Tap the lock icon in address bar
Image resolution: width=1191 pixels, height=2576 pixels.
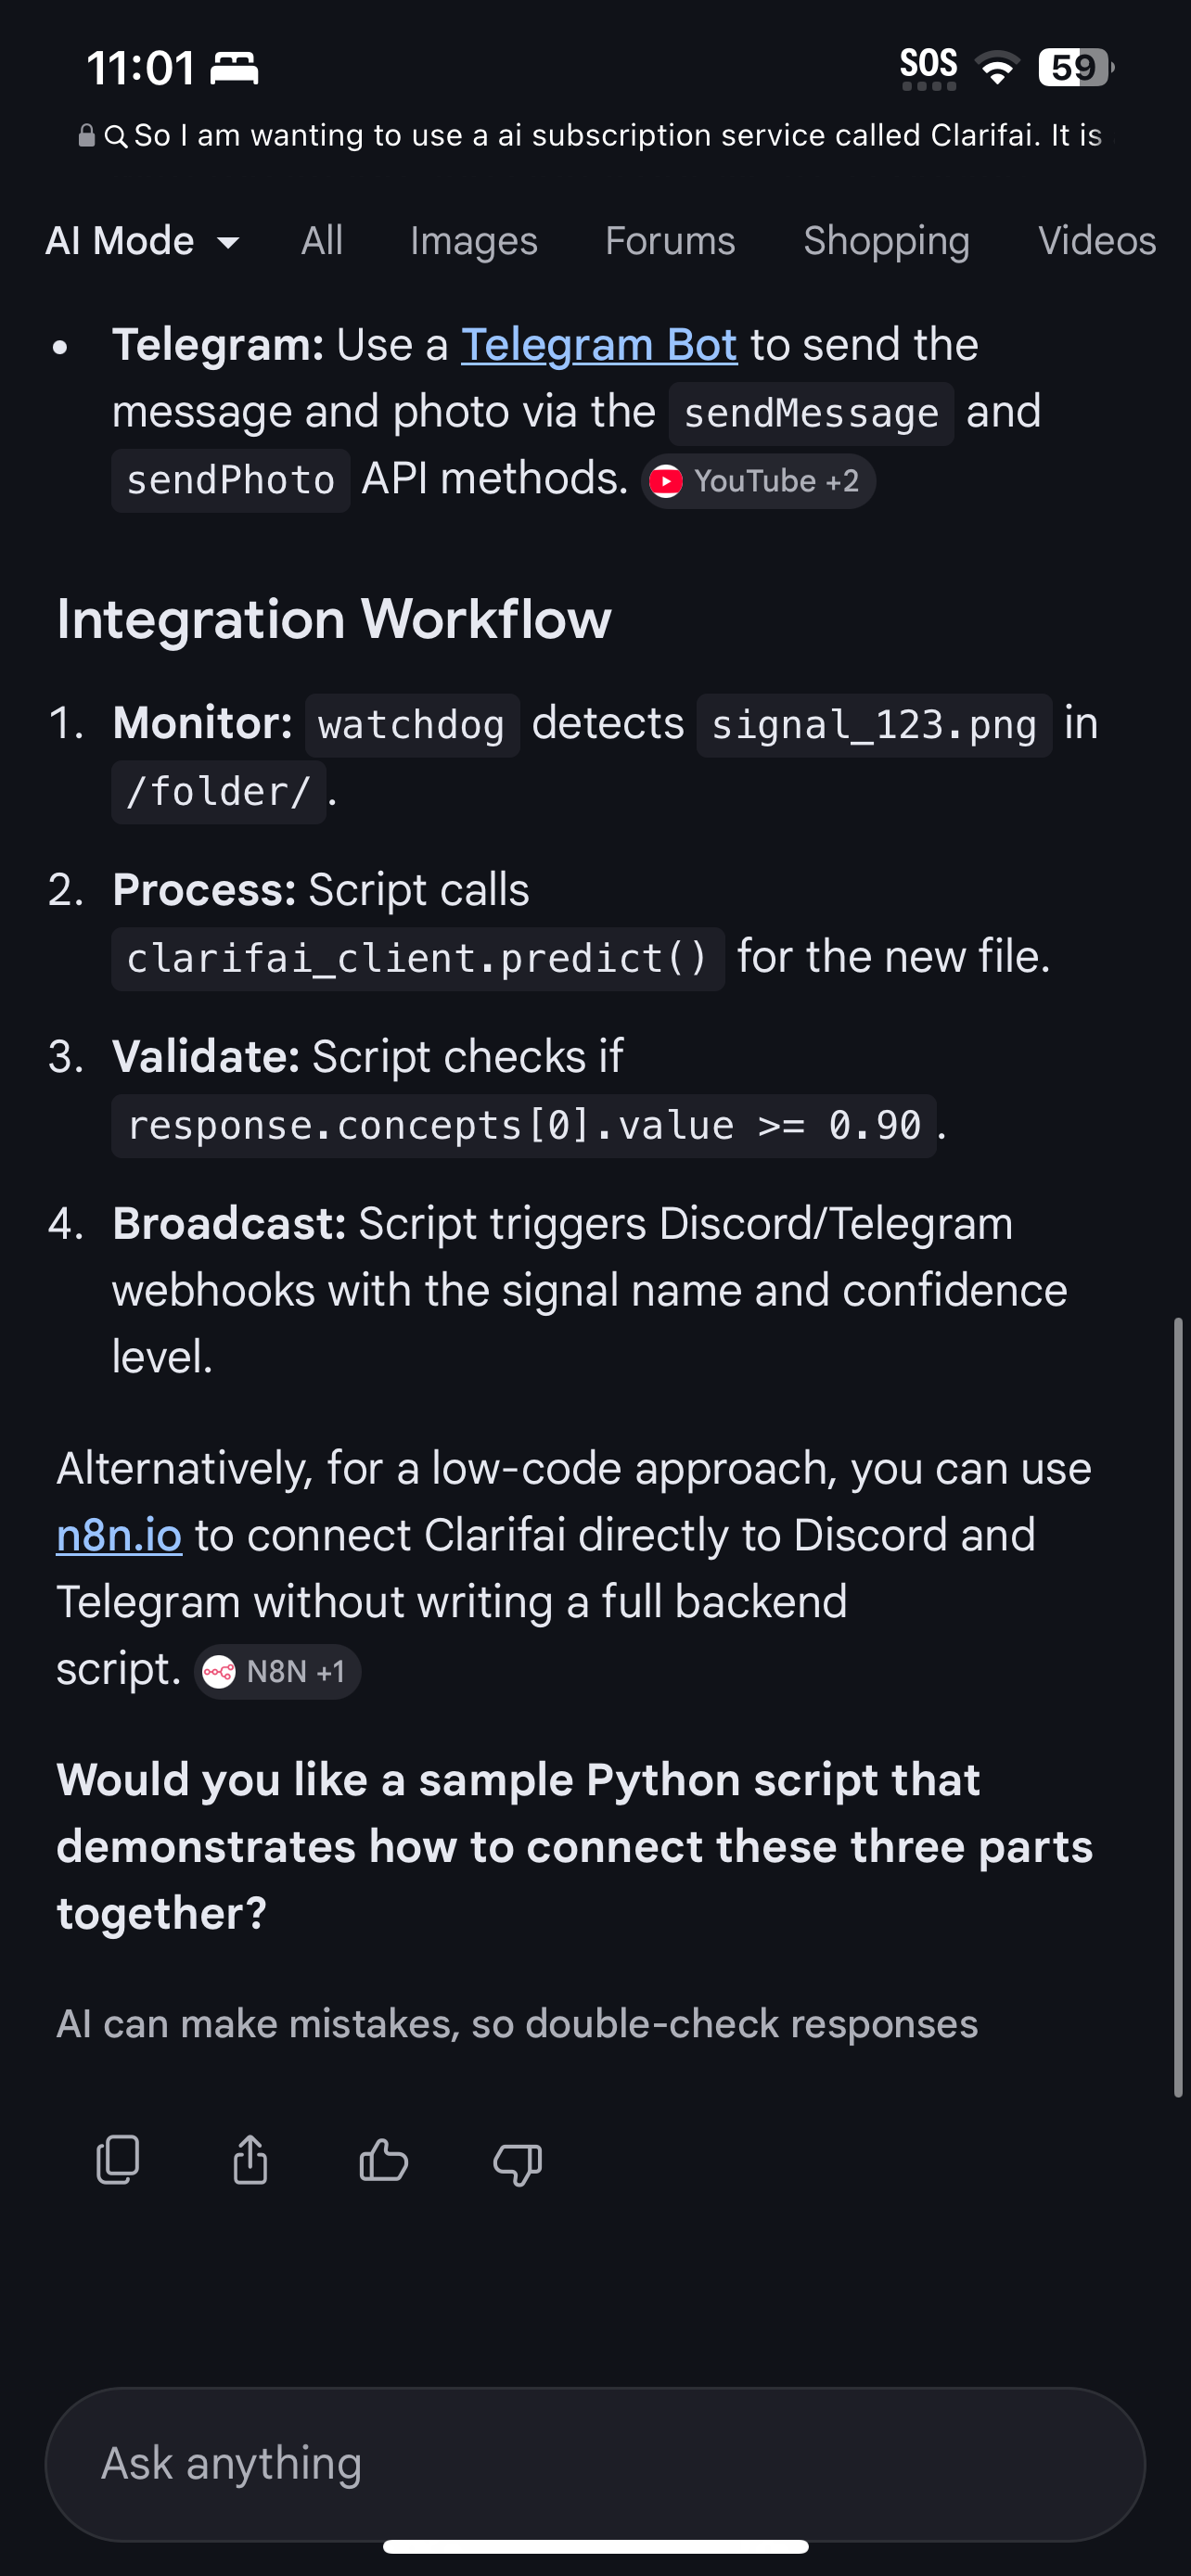coord(87,136)
